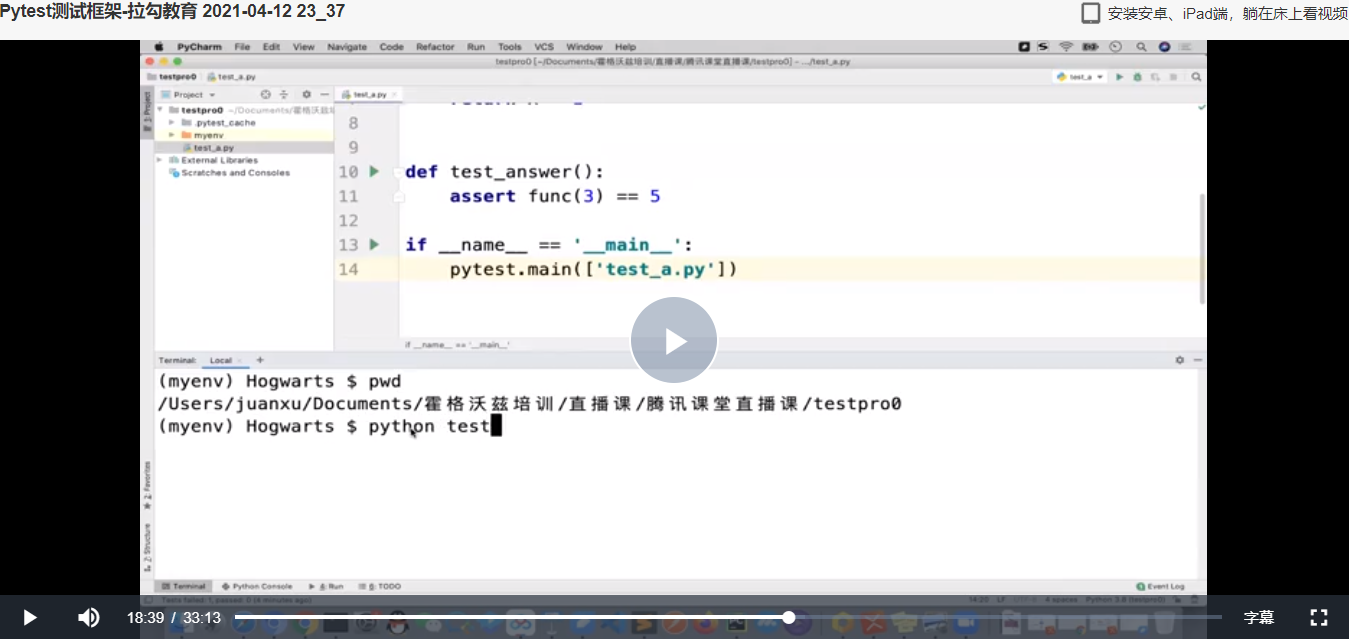Open the Help menu
The image size is (1349, 639).
(x=625, y=47)
